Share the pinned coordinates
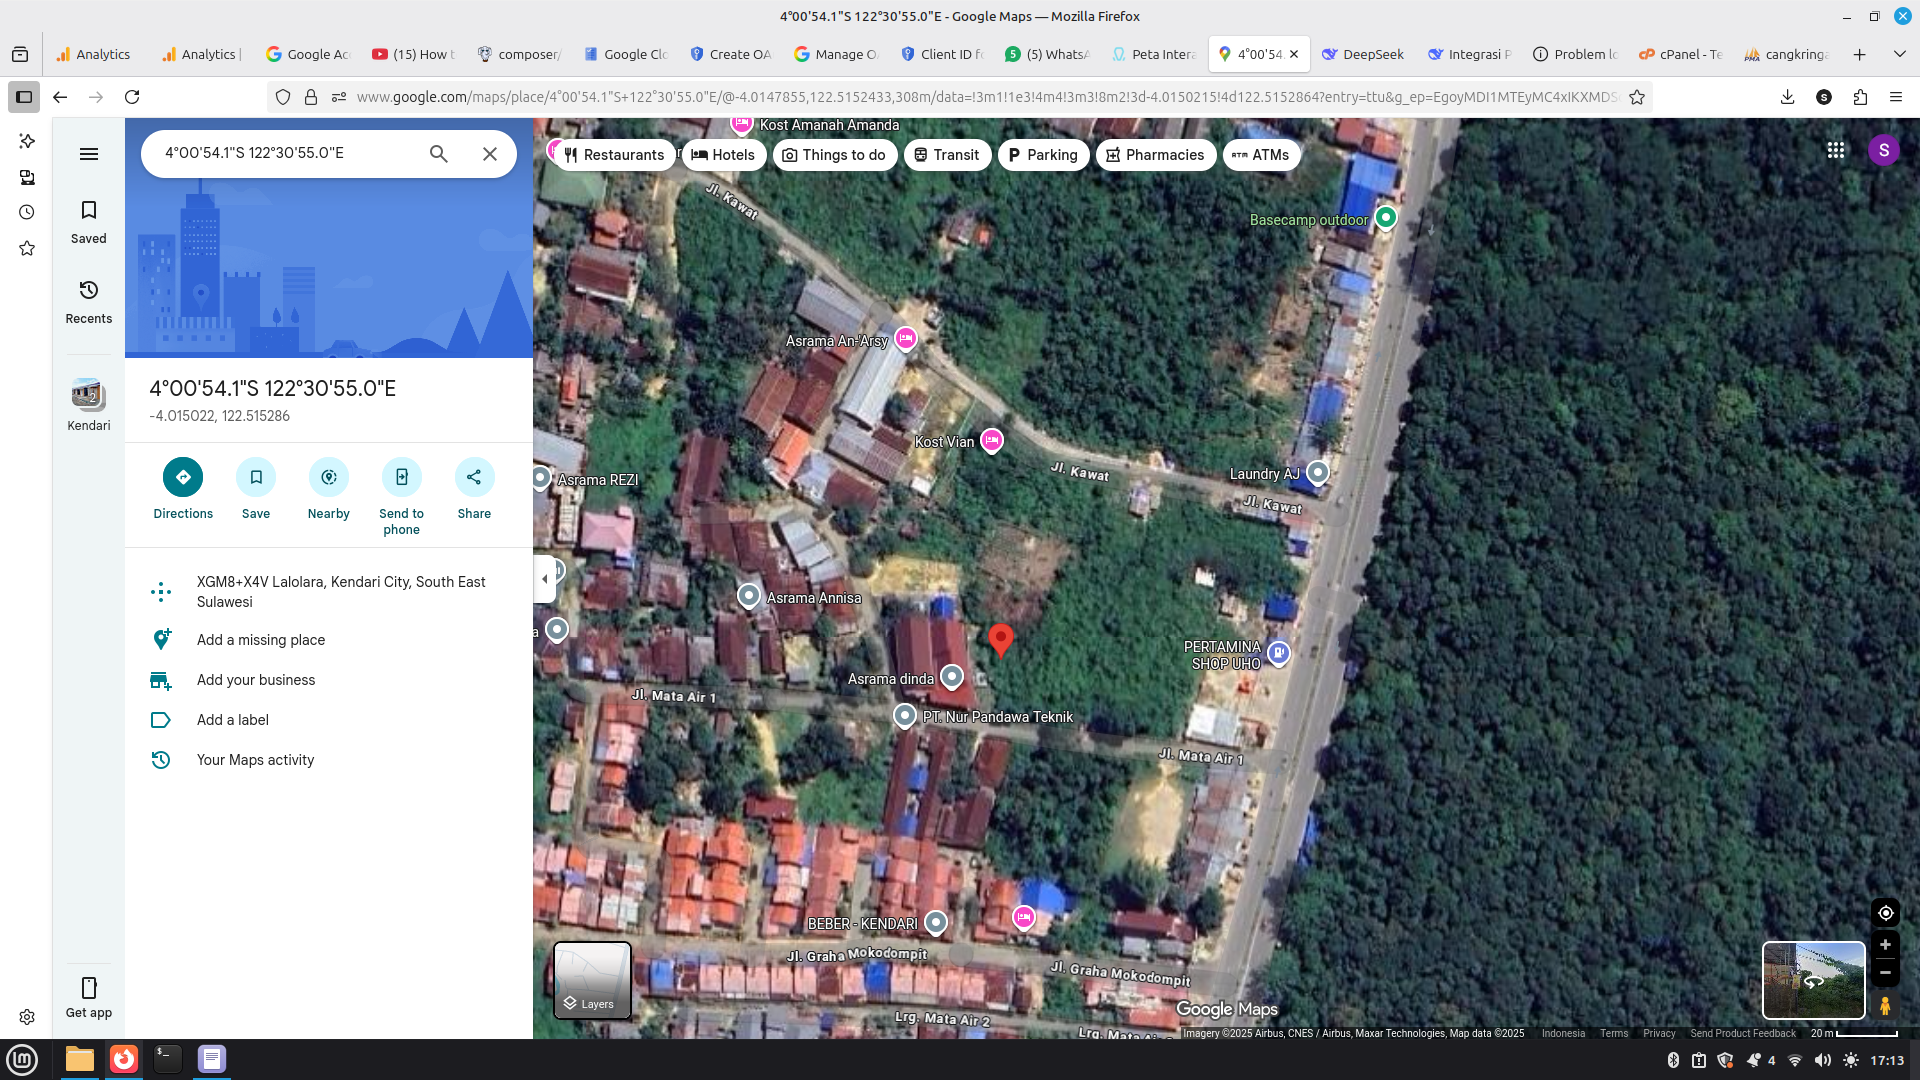The width and height of the screenshot is (1920, 1080). coord(474,477)
